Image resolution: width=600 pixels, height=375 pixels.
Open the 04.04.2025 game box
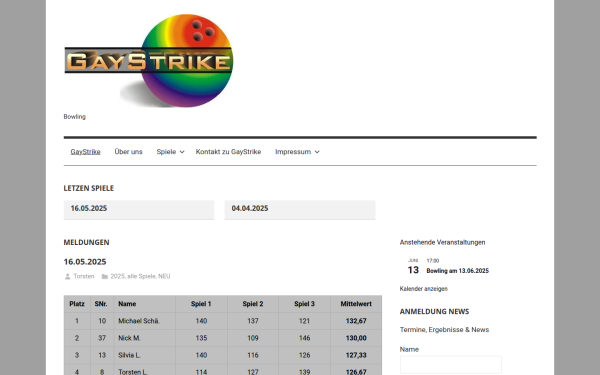(300, 210)
